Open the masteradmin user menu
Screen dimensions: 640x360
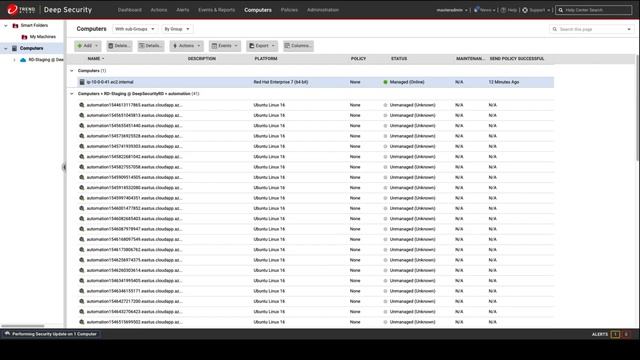452,10
